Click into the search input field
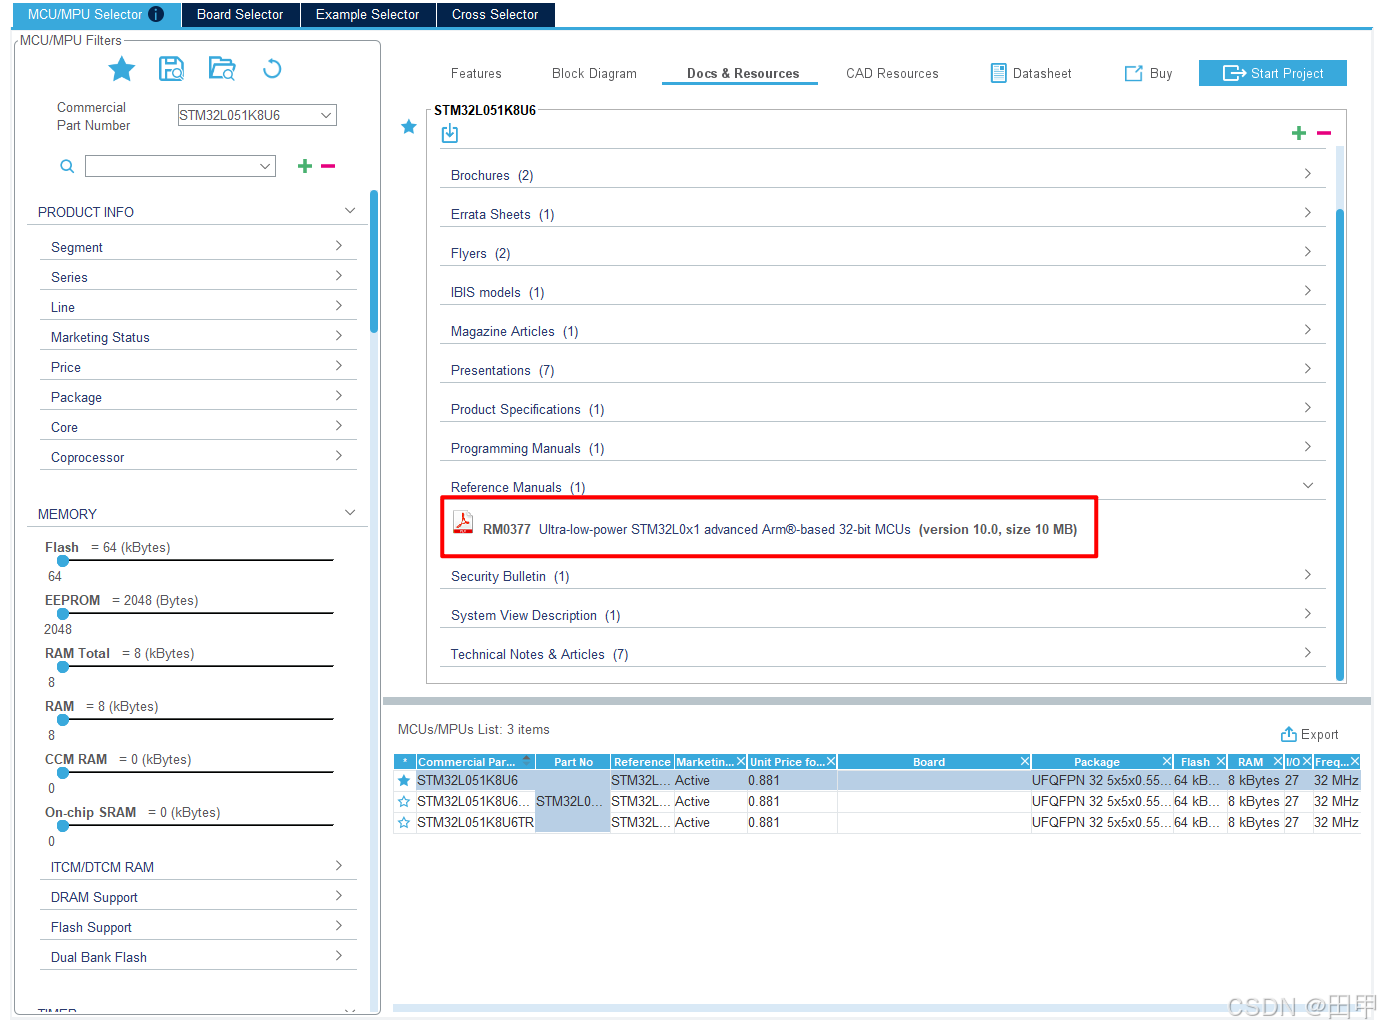1384x1030 pixels. (171, 166)
